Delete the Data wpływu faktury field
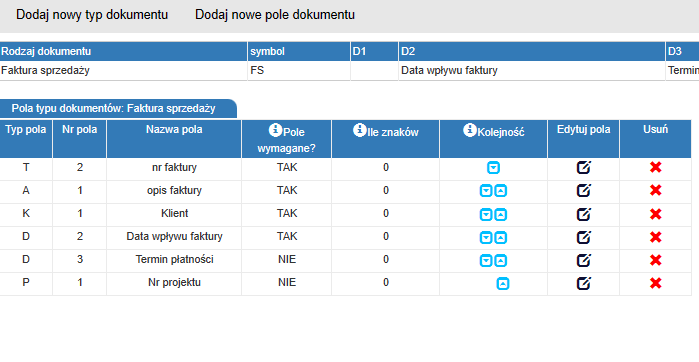This screenshot has height=362, width=699. 655,237
